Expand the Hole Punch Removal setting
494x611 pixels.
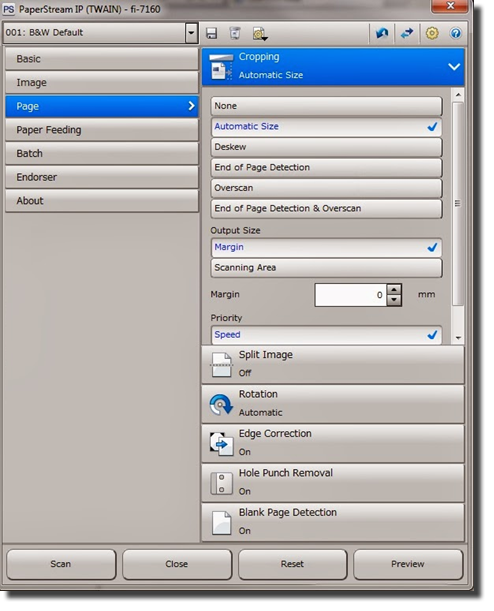[x=333, y=483]
